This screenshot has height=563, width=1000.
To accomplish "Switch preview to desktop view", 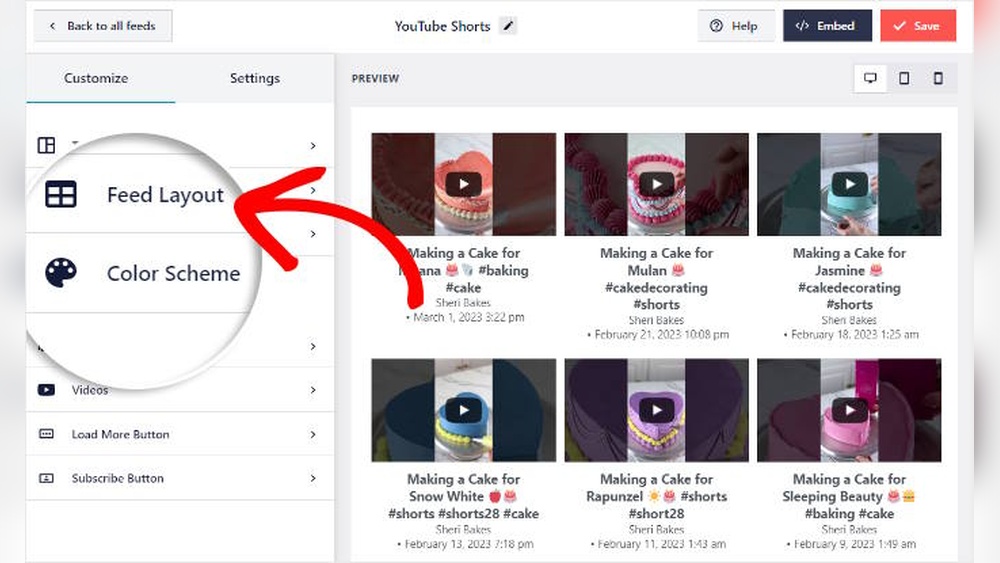I will pos(870,78).
